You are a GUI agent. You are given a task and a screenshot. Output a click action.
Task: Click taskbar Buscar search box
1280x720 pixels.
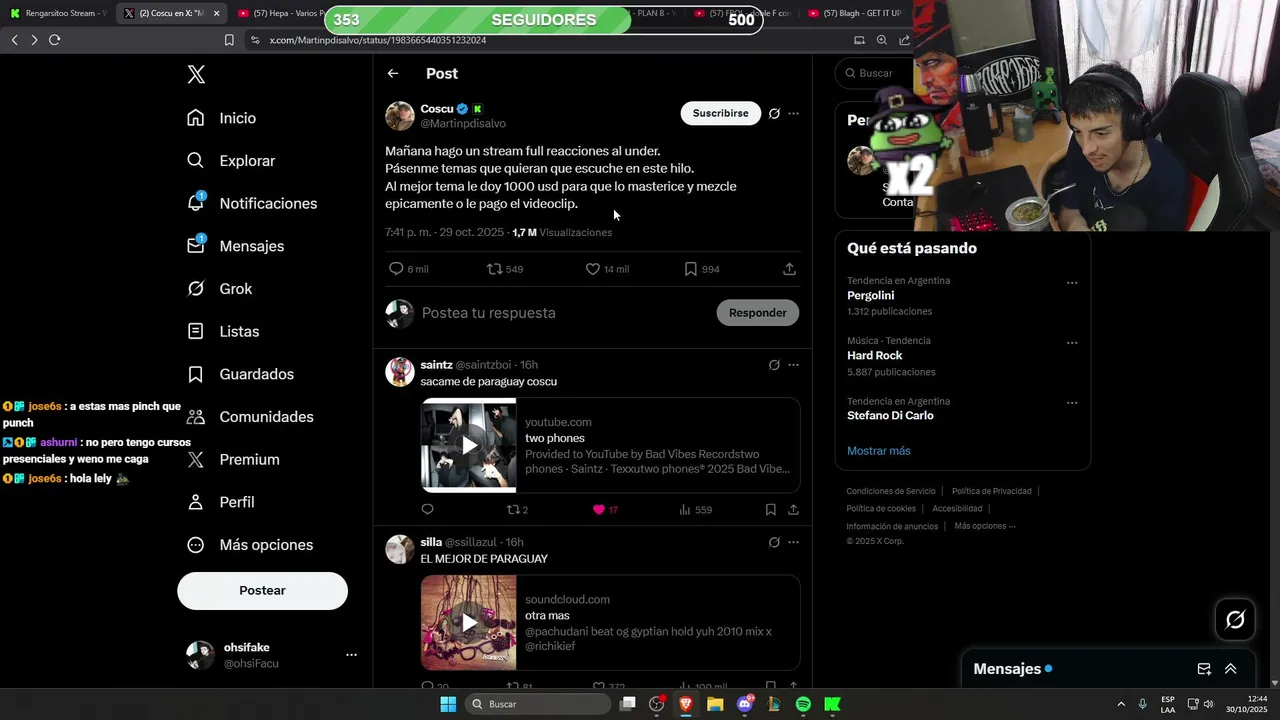539,704
